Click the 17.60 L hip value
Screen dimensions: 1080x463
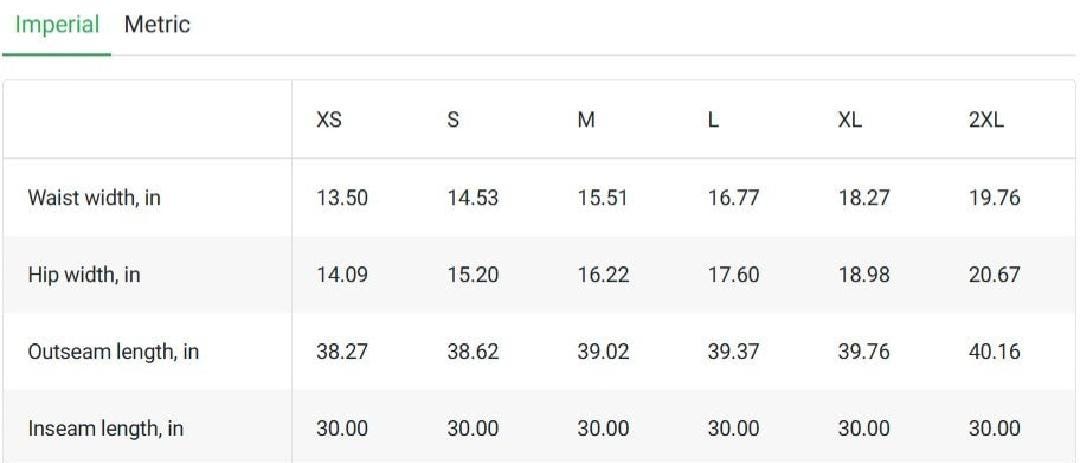click(734, 275)
